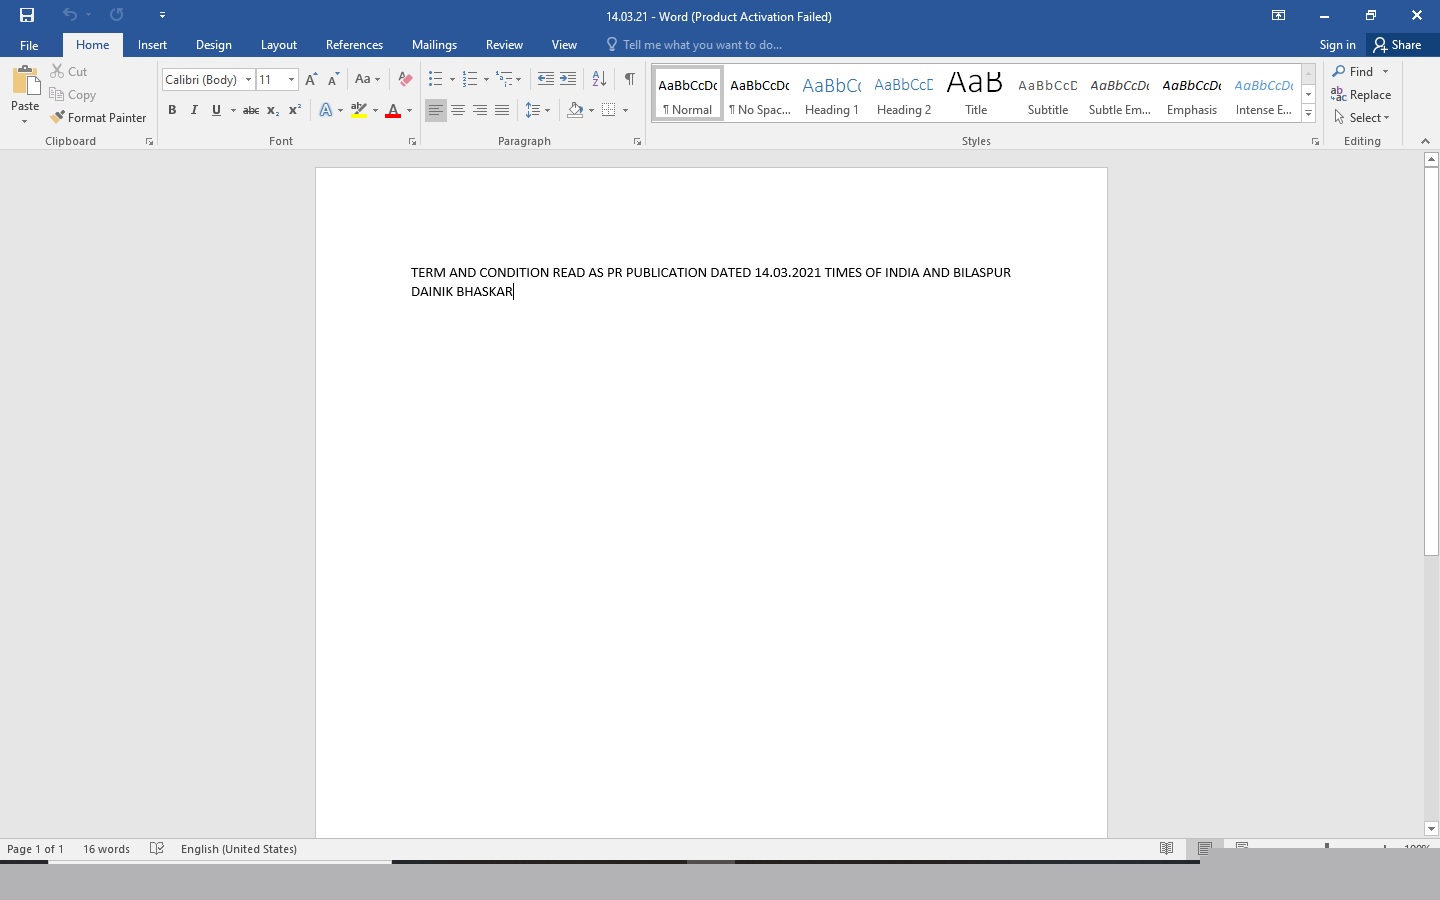Justify the paragraph text
Image resolution: width=1440 pixels, height=900 pixels.
[x=502, y=110]
